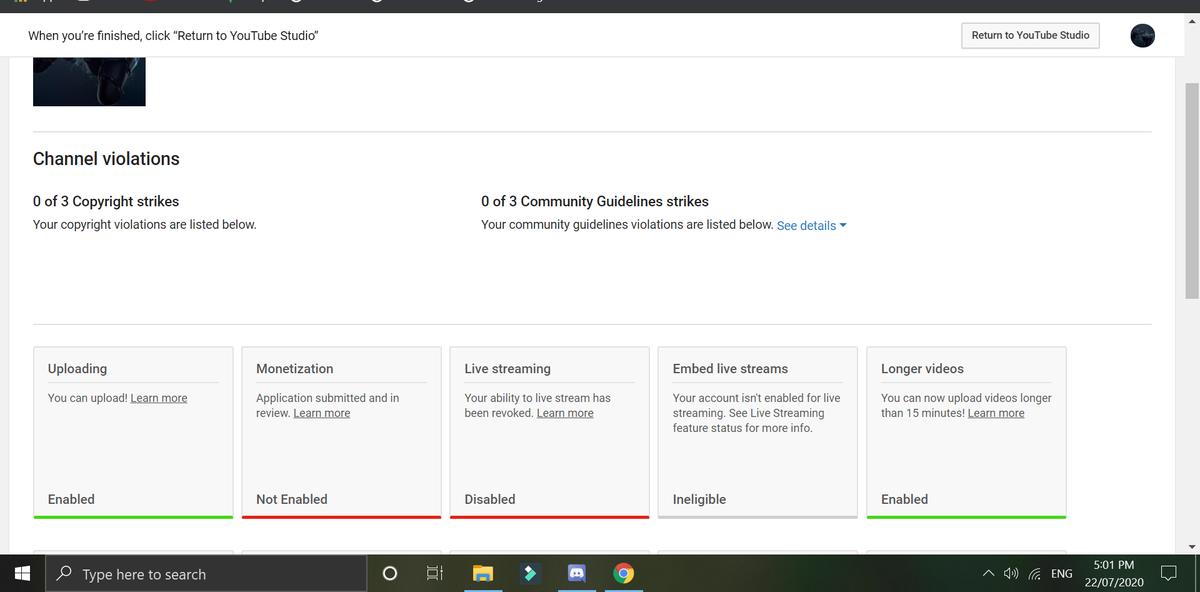Click the channel banner thumbnail image
This screenshot has height=592, width=1200.
pyautogui.click(x=89, y=82)
